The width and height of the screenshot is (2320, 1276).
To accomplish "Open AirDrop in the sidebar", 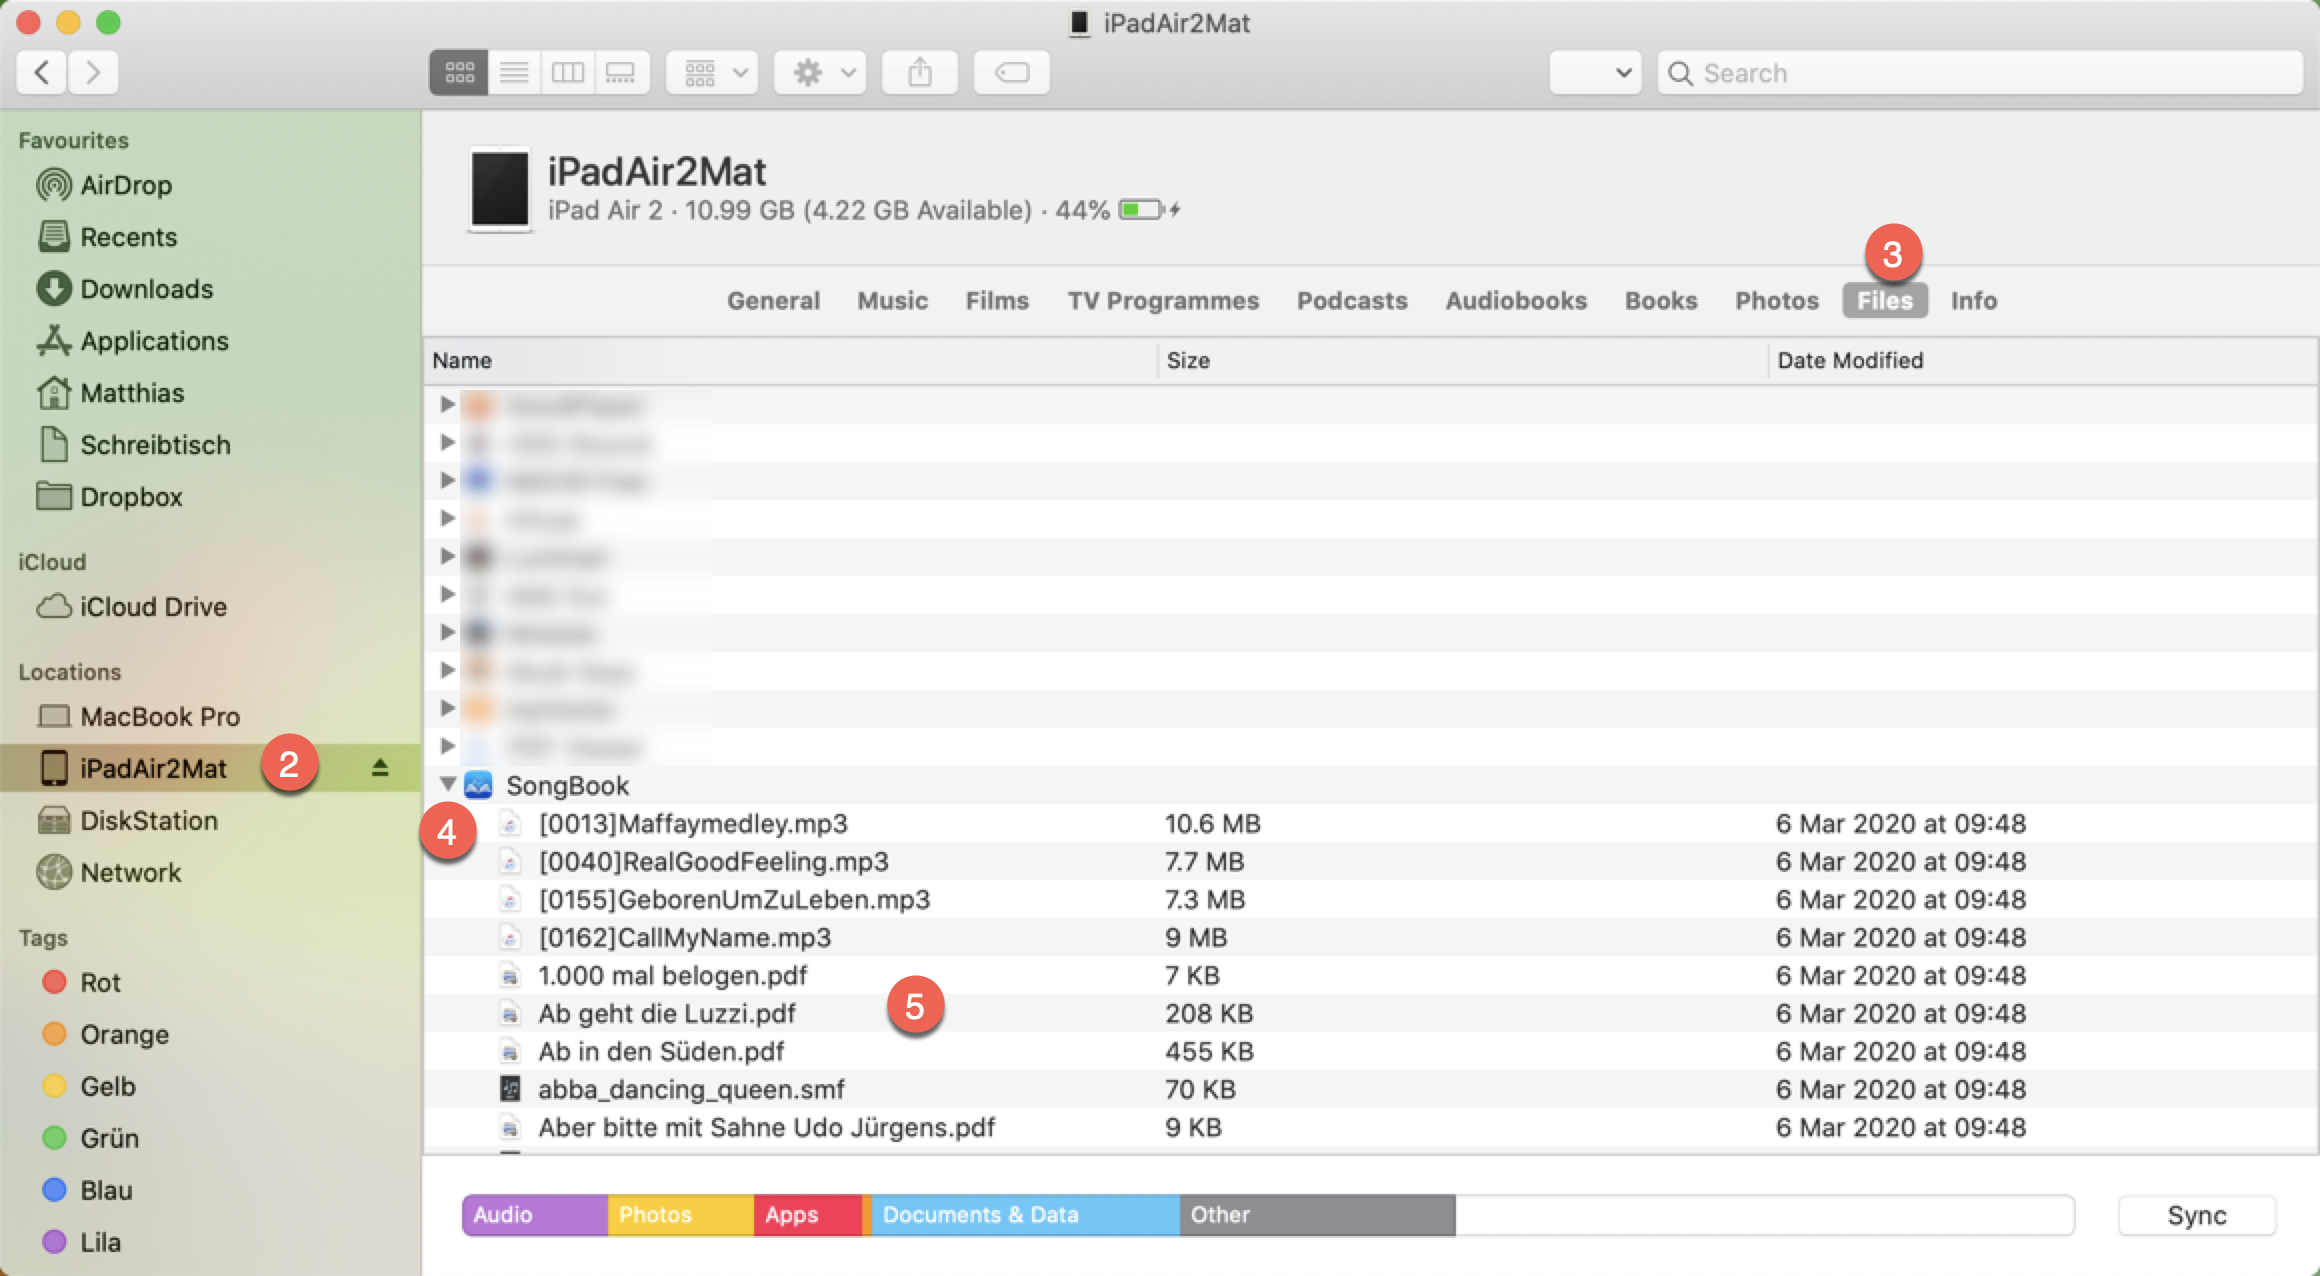I will (x=126, y=185).
